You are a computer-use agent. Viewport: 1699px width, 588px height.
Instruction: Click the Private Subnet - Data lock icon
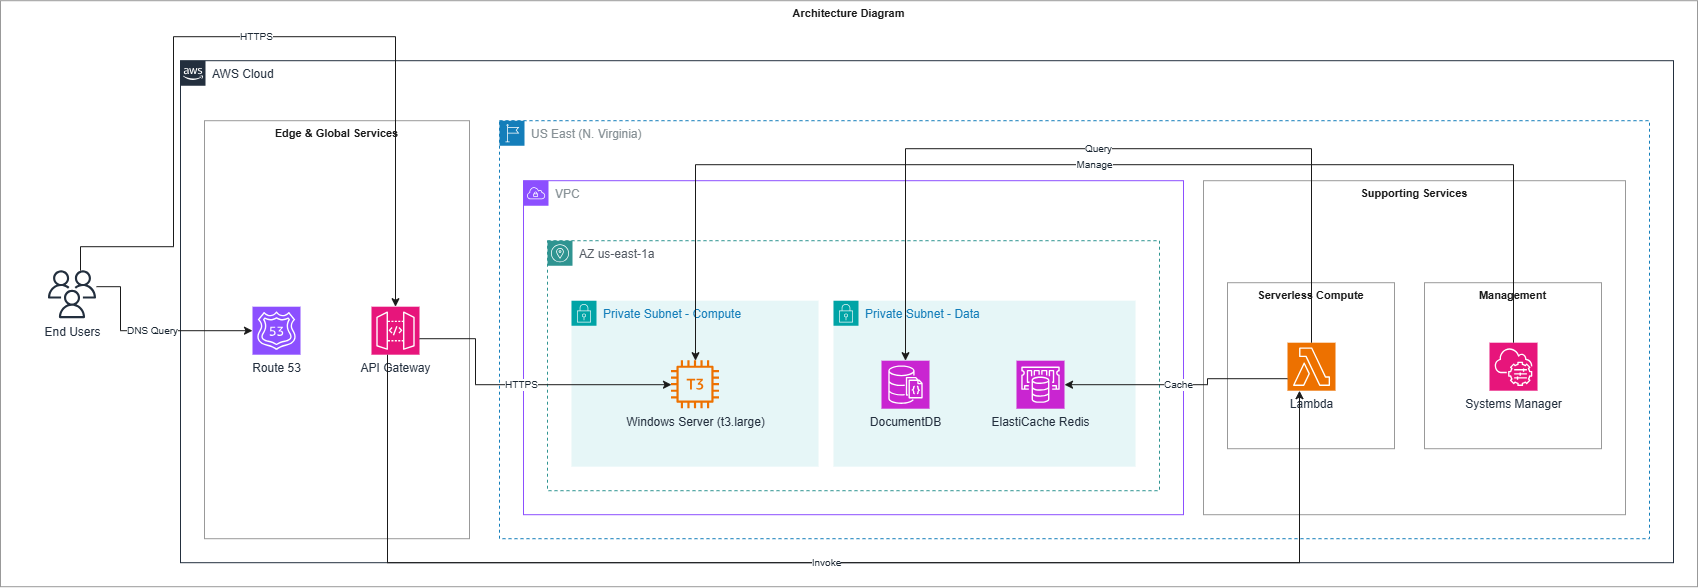tap(846, 313)
